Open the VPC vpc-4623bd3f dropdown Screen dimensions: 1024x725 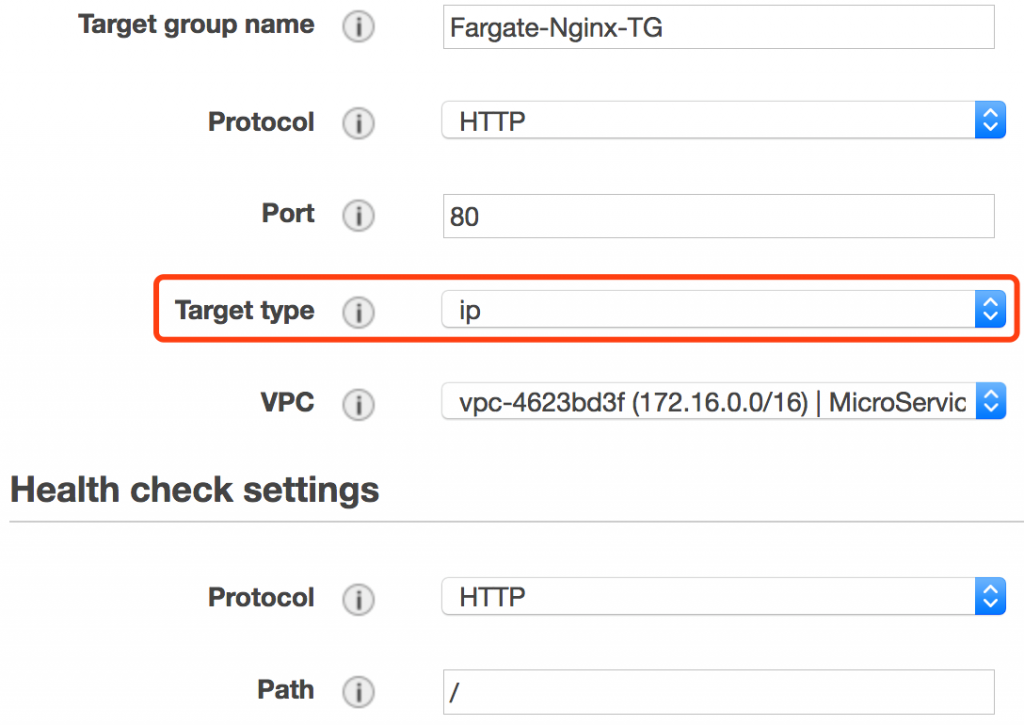[x=724, y=401]
